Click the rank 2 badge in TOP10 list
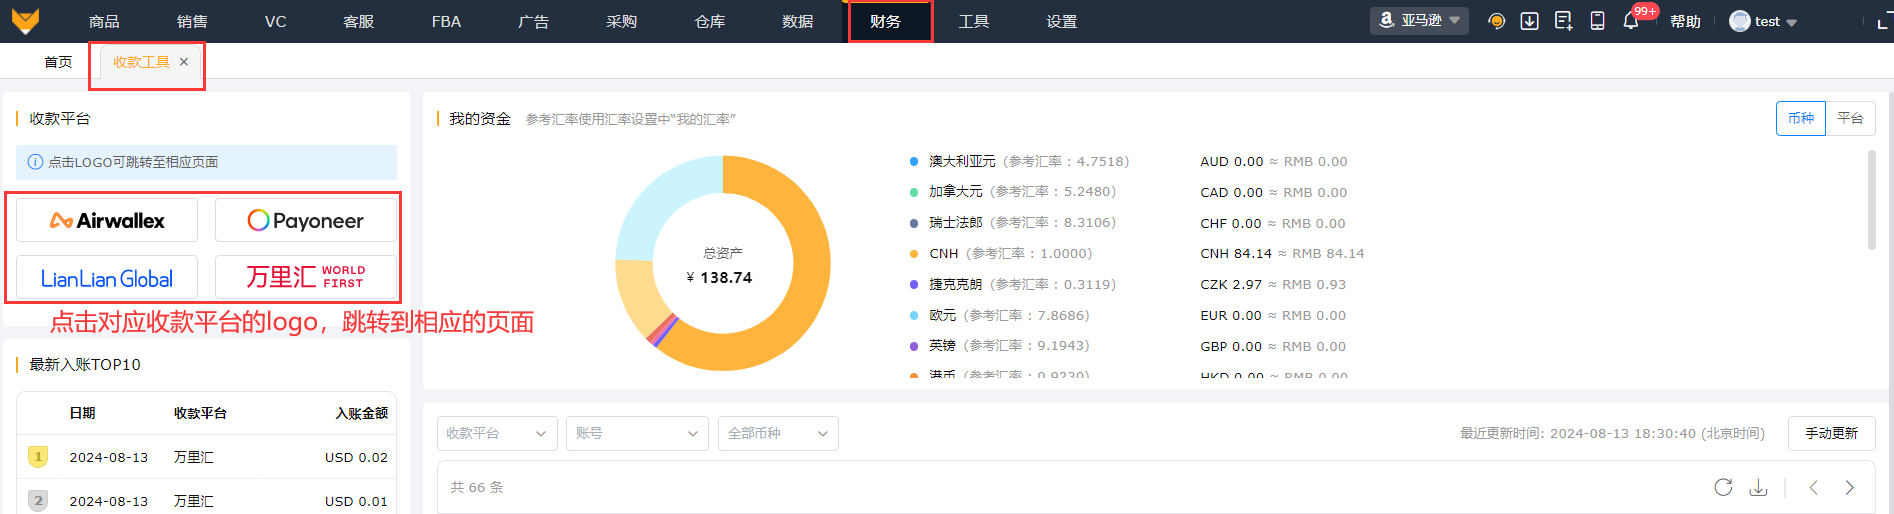Screen dimensions: 1894x514 pyautogui.click(x=38, y=501)
